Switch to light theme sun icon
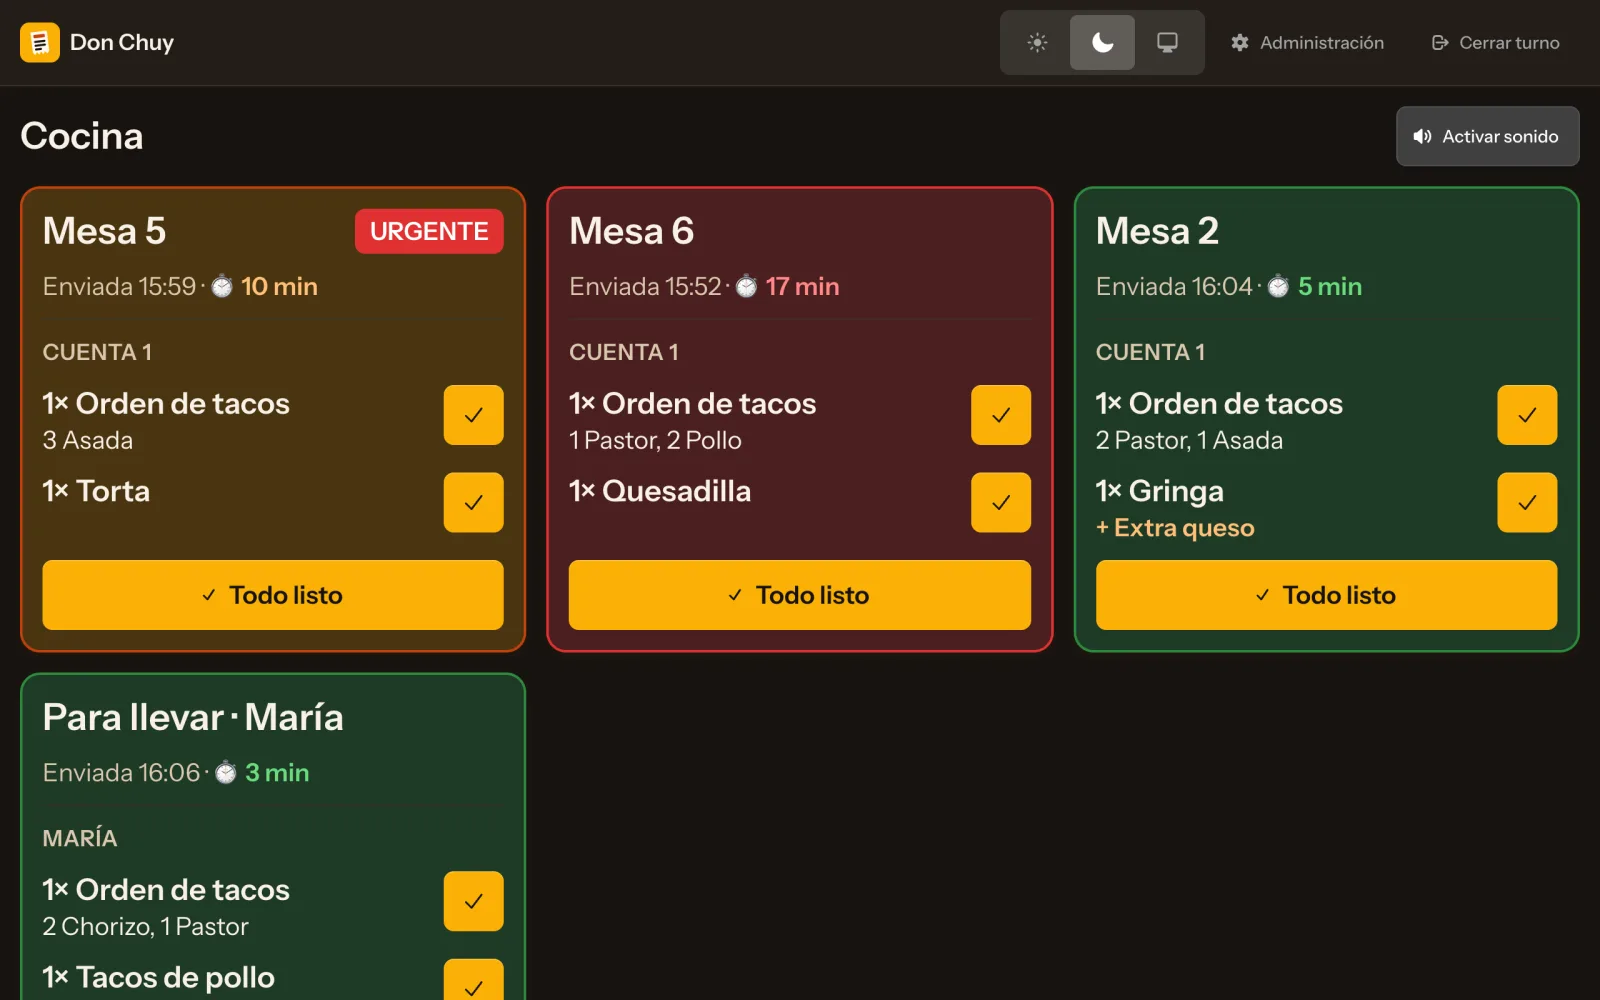Viewport: 1600px width, 1000px height. coord(1037,42)
